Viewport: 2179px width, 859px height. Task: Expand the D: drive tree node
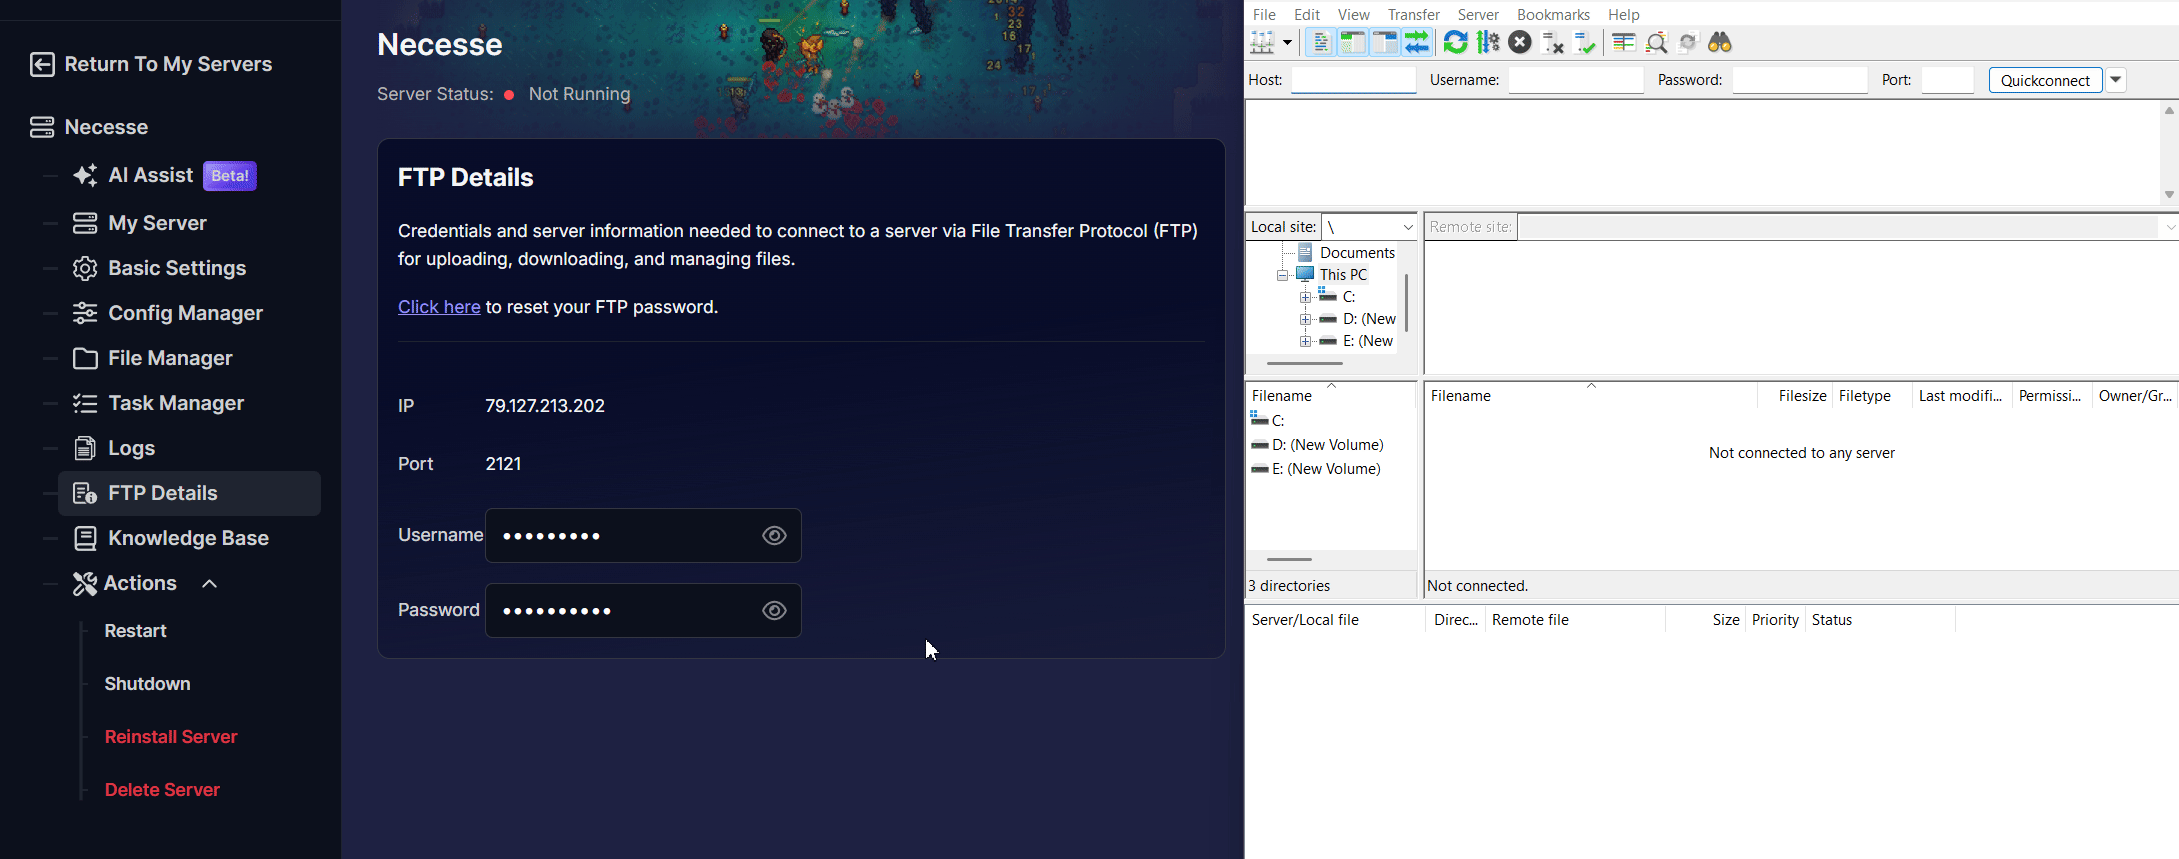point(1305,320)
